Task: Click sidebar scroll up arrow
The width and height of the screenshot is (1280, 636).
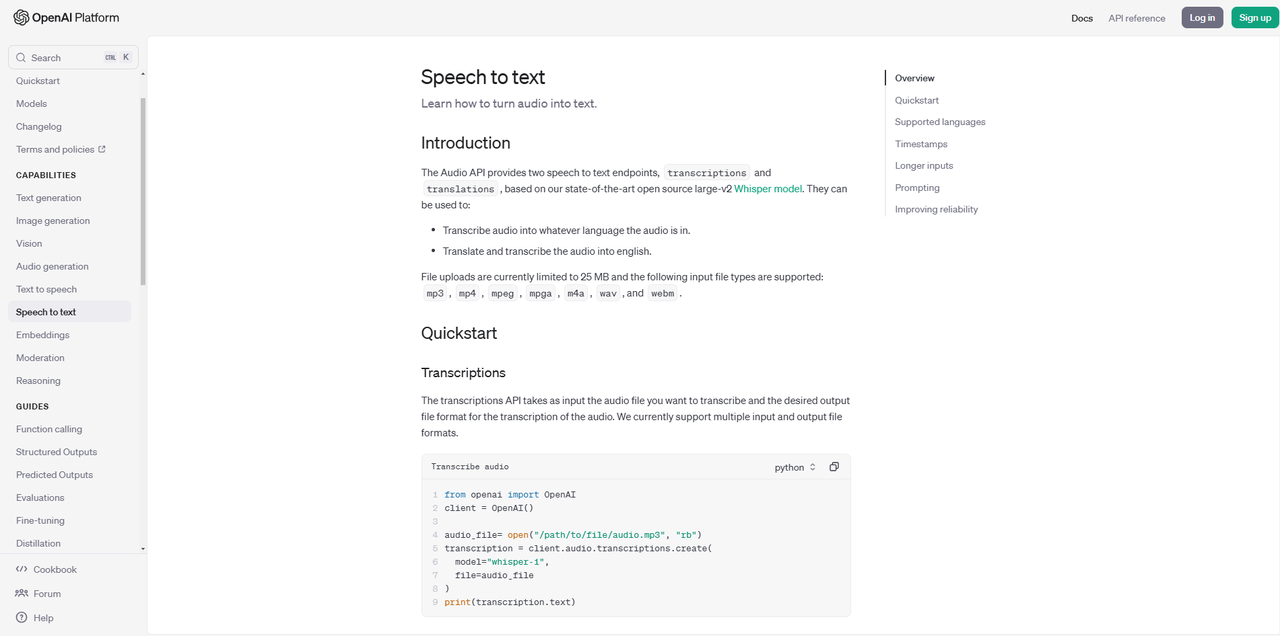Action: pos(143,75)
